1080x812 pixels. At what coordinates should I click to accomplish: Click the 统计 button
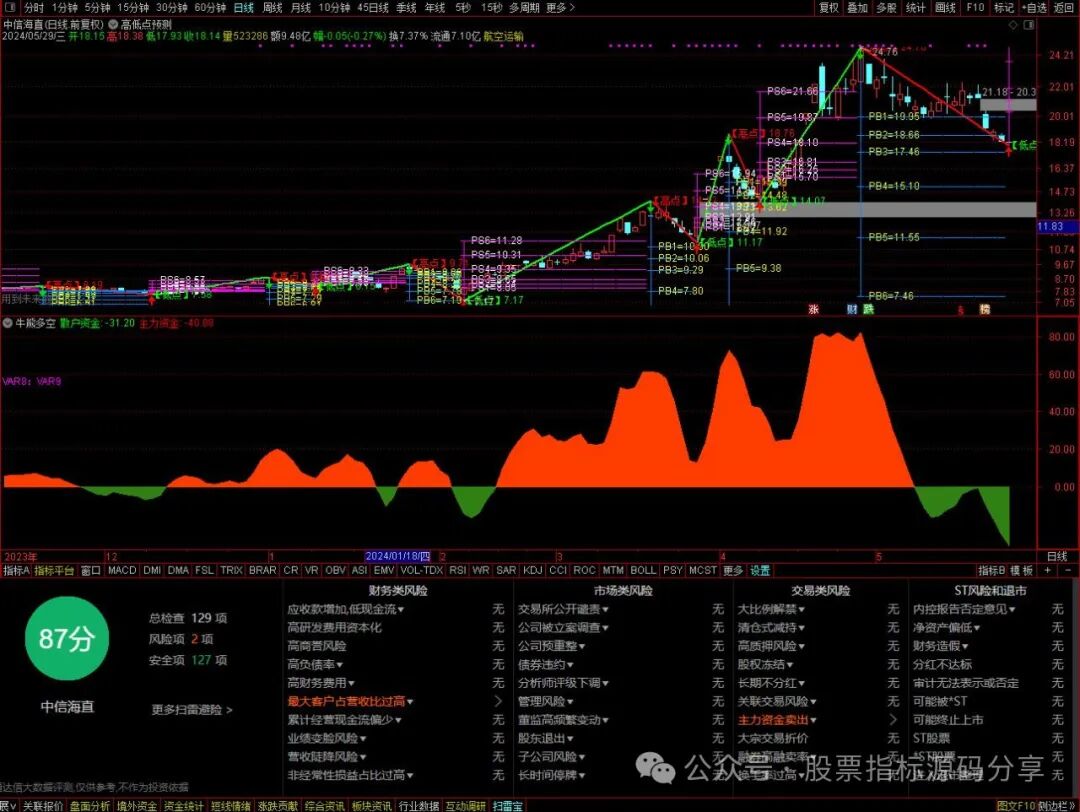coord(916,8)
